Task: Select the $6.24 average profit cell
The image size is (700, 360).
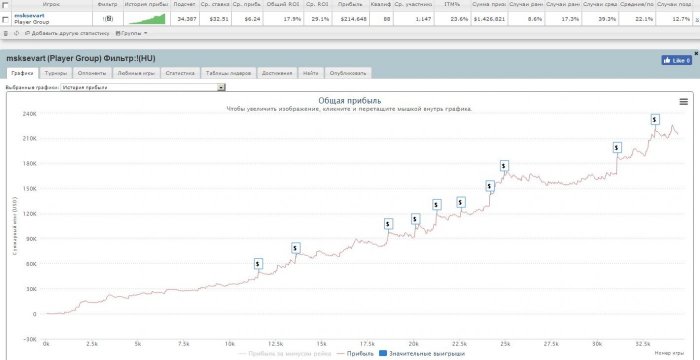Action: coord(247,19)
